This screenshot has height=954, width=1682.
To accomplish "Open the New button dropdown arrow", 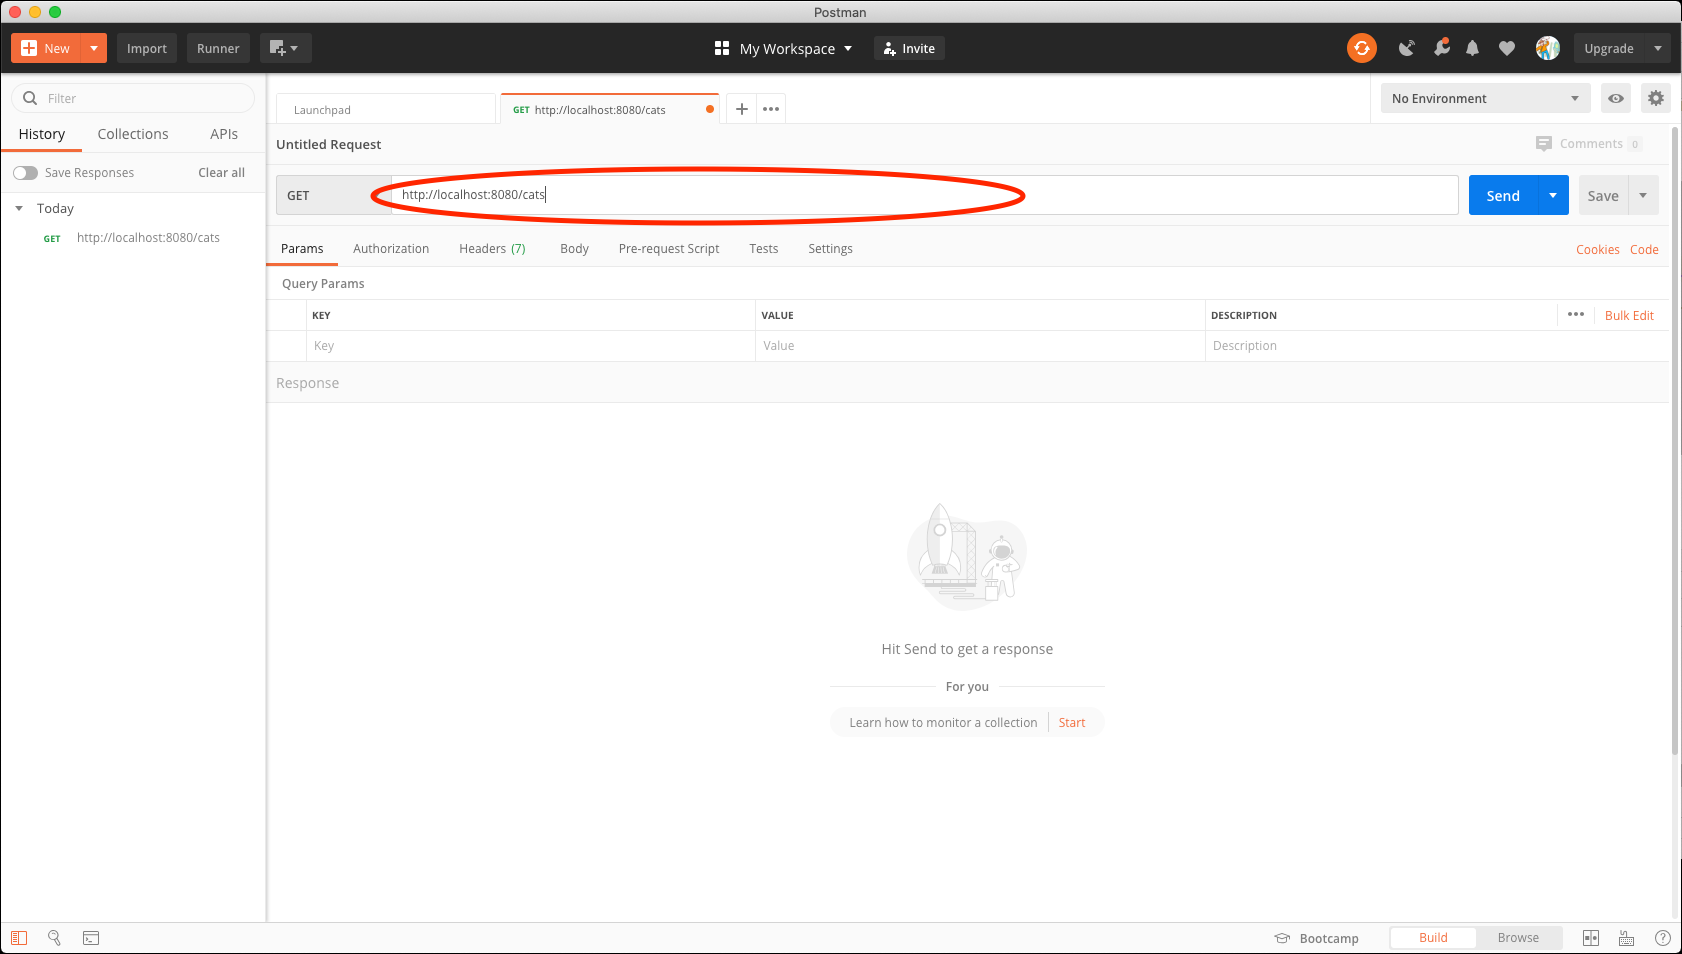I will [x=94, y=48].
